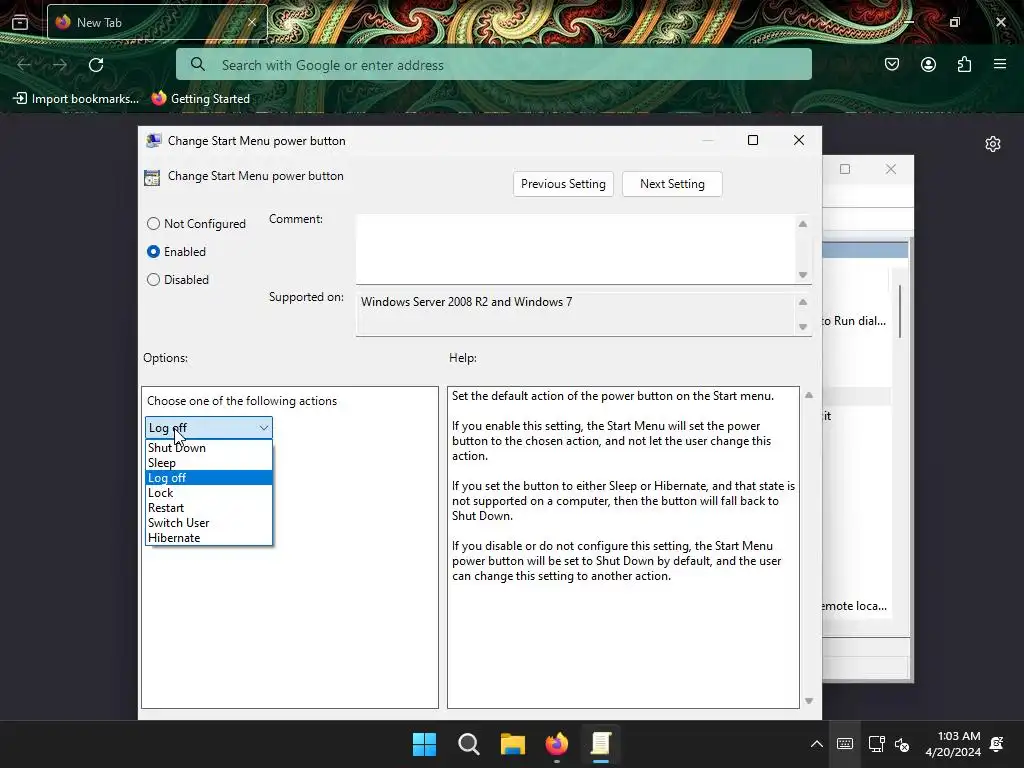Choose Hibernate from the action list
The width and height of the screenshot is (1024, 768).
tap(208, 537)
